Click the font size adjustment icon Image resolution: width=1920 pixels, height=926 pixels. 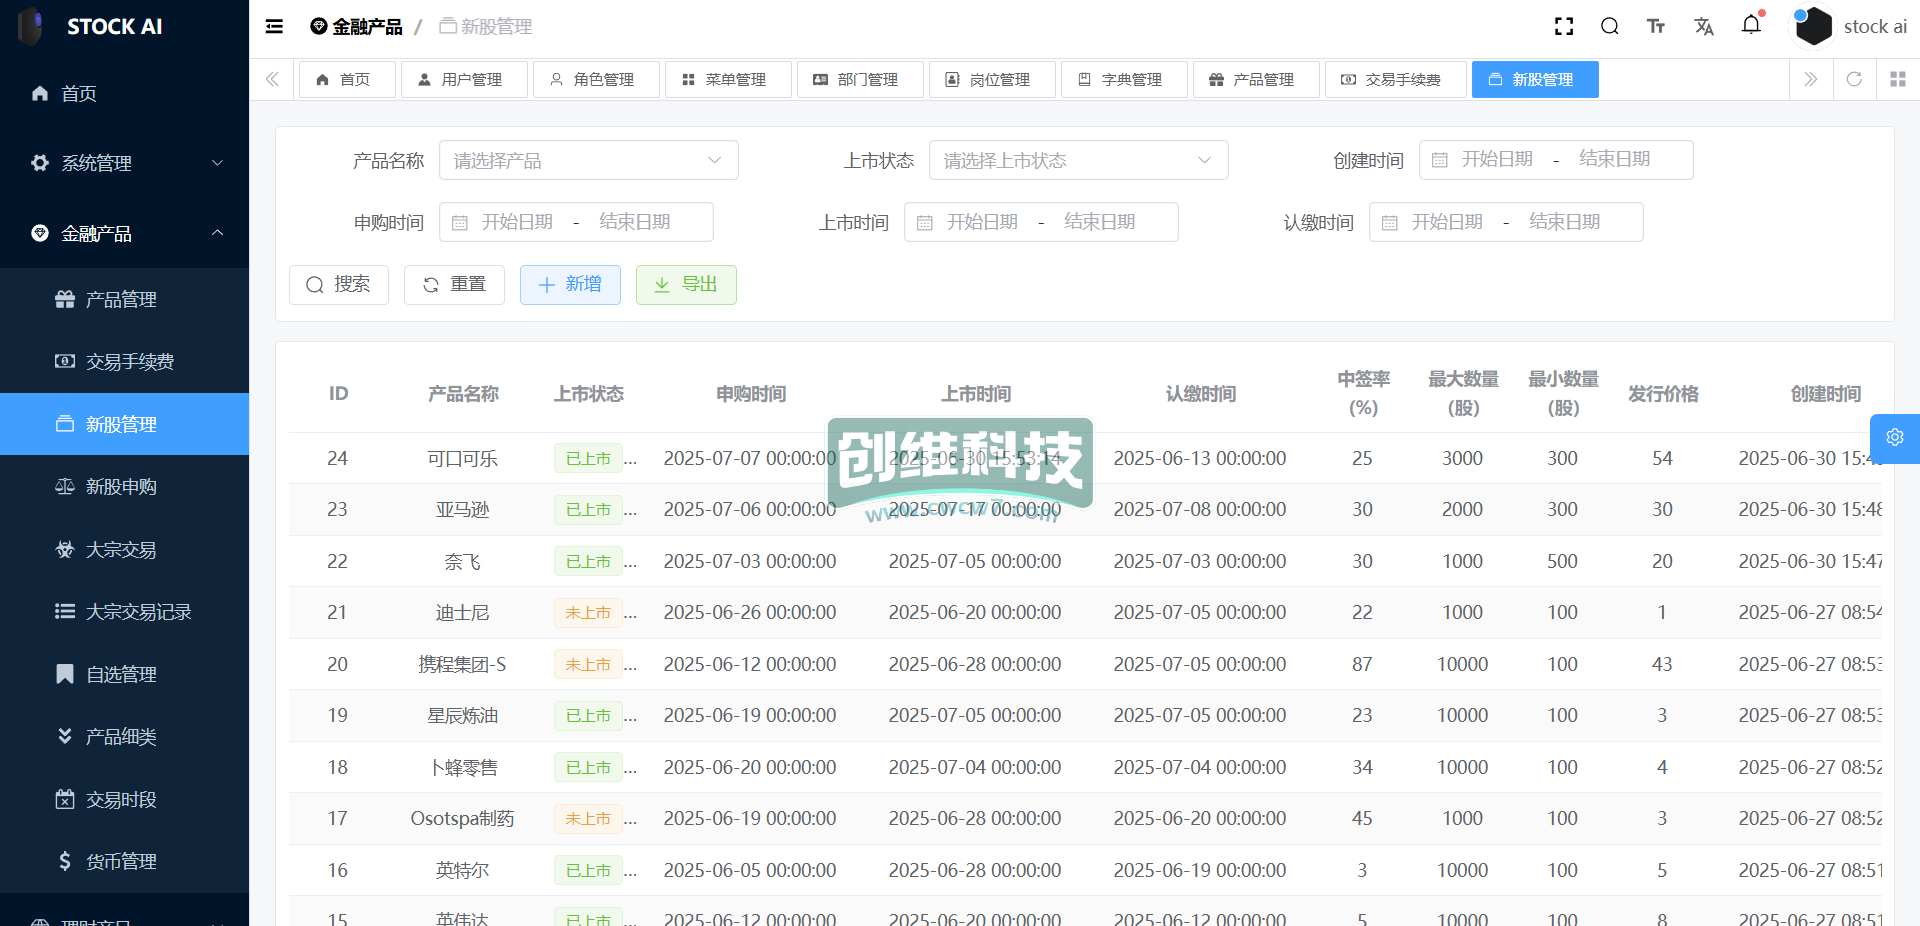1656,27
